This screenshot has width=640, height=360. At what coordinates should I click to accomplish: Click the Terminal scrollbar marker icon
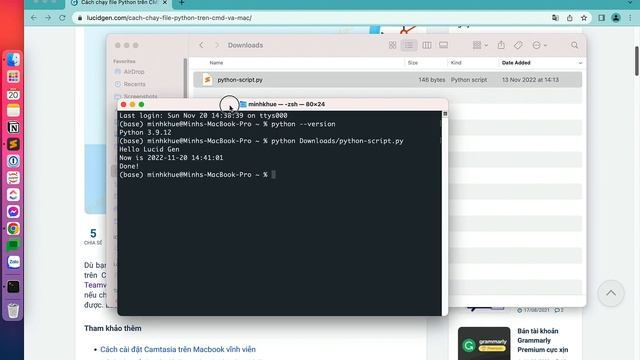(445, 114)
